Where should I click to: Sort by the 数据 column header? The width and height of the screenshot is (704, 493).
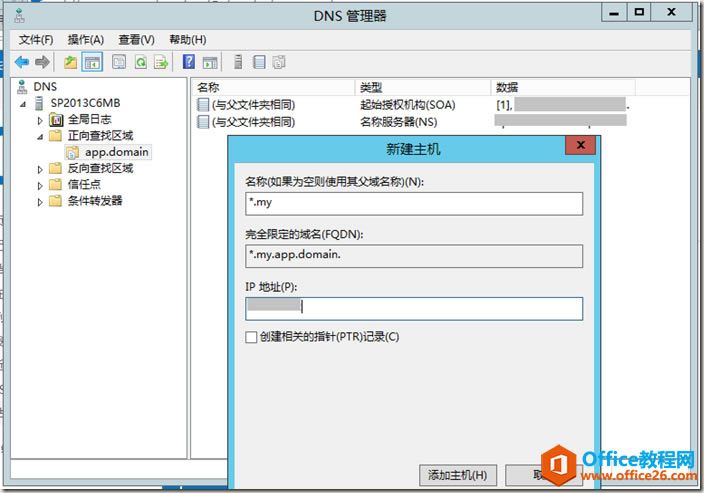563,88
